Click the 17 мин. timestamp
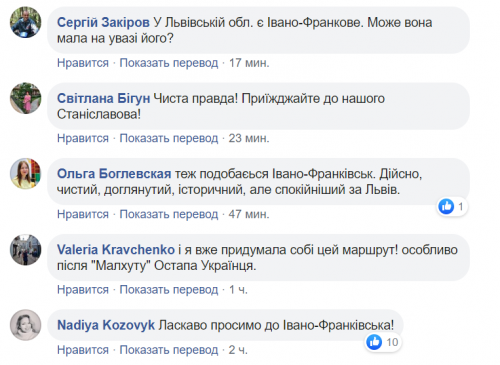The width and height of the screenshot is (500, 365). coord(249,63)
